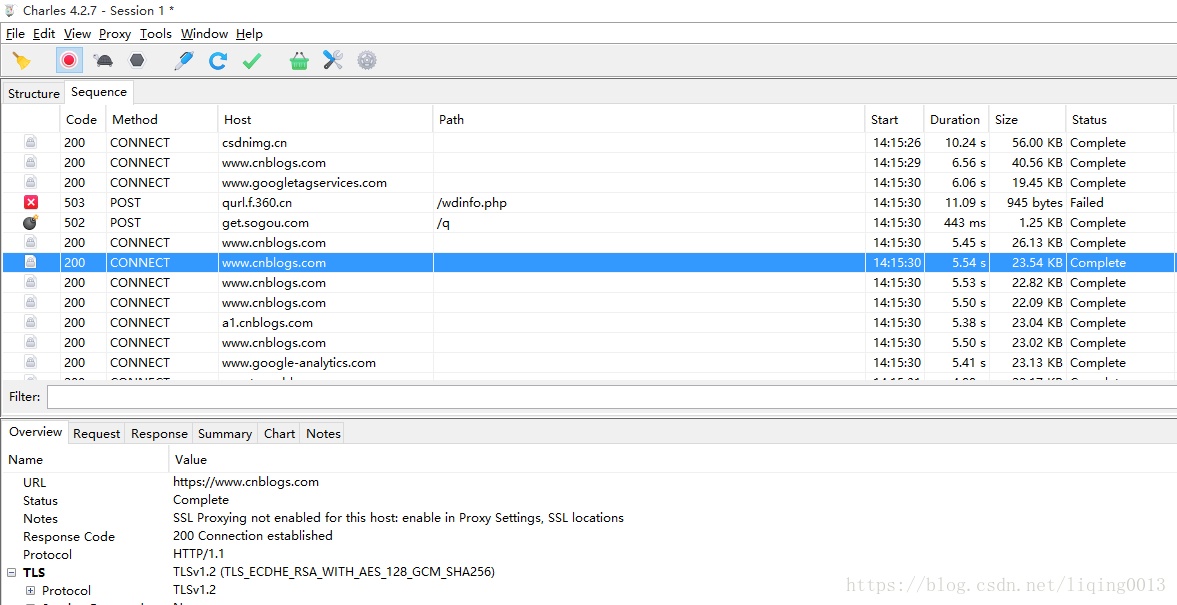Click inside the Filter text field
1177x605 pixels.
pos(612,396)
